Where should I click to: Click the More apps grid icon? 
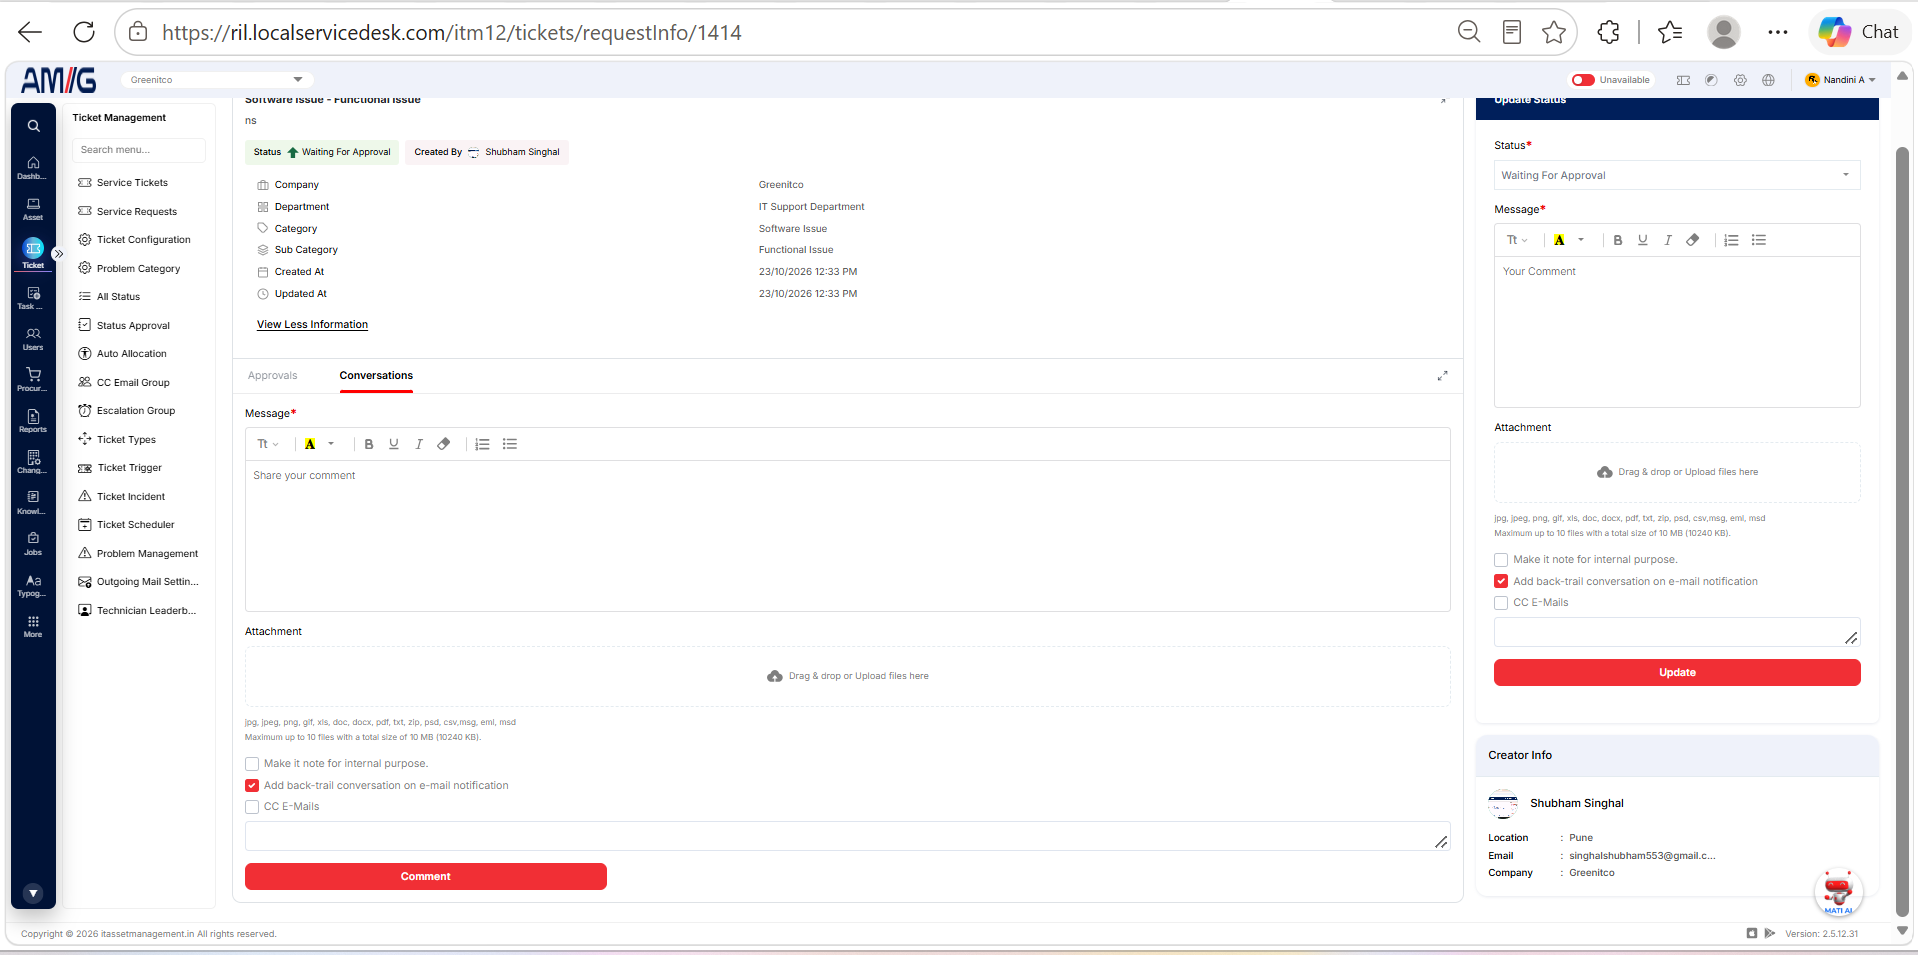33,625
